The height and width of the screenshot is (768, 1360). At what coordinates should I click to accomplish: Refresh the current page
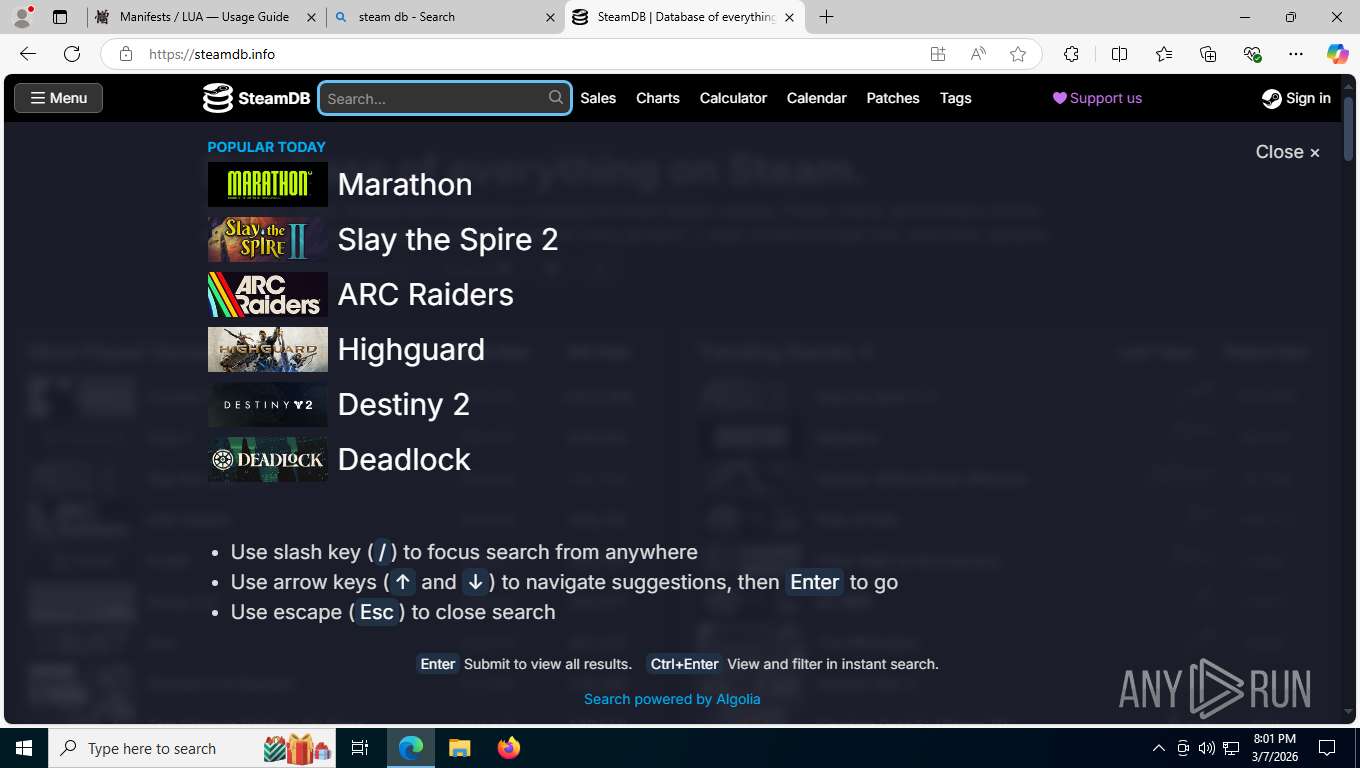pyautogui.click(x=72, y=54)
